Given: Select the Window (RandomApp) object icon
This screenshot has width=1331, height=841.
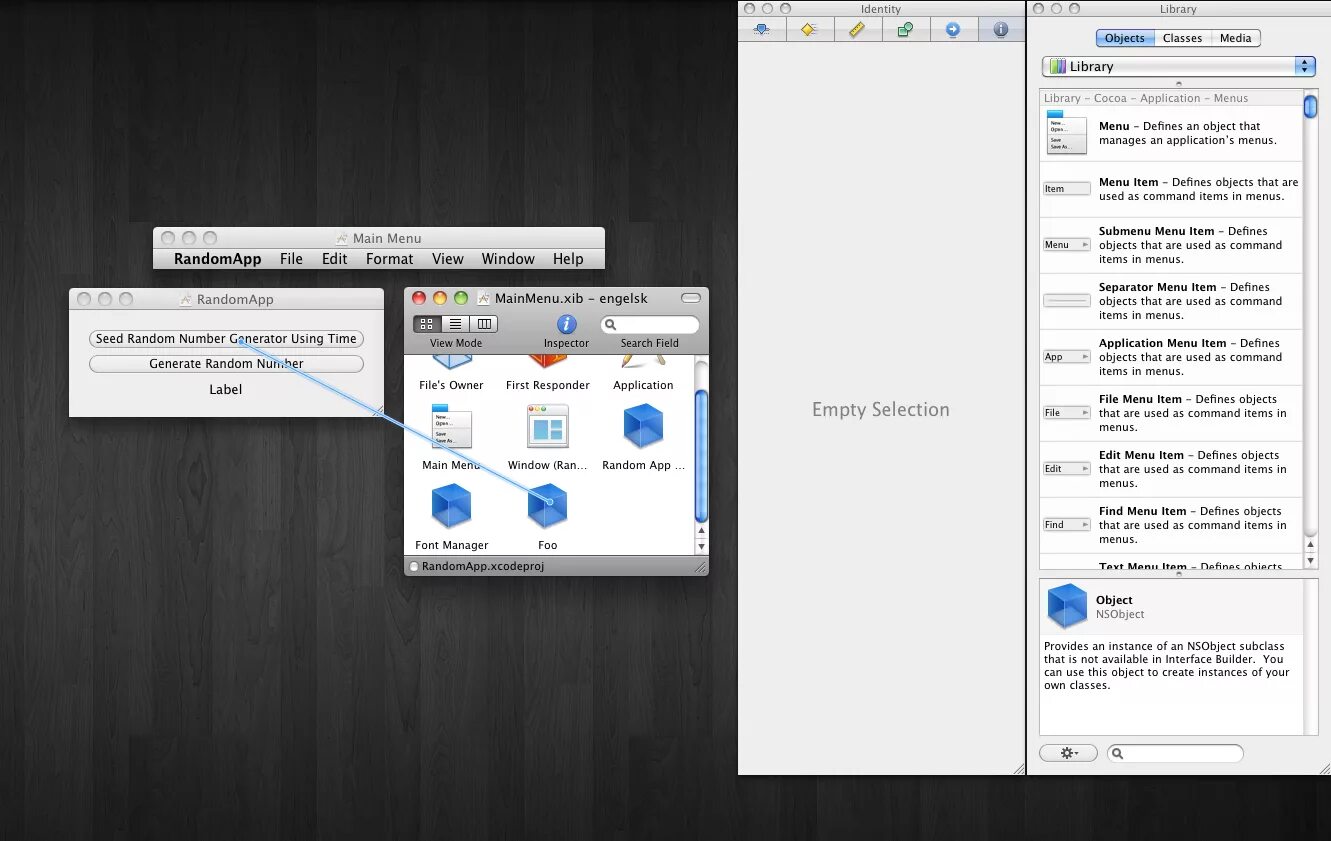Looking at the screenshot, I should [x=547, y=426].
